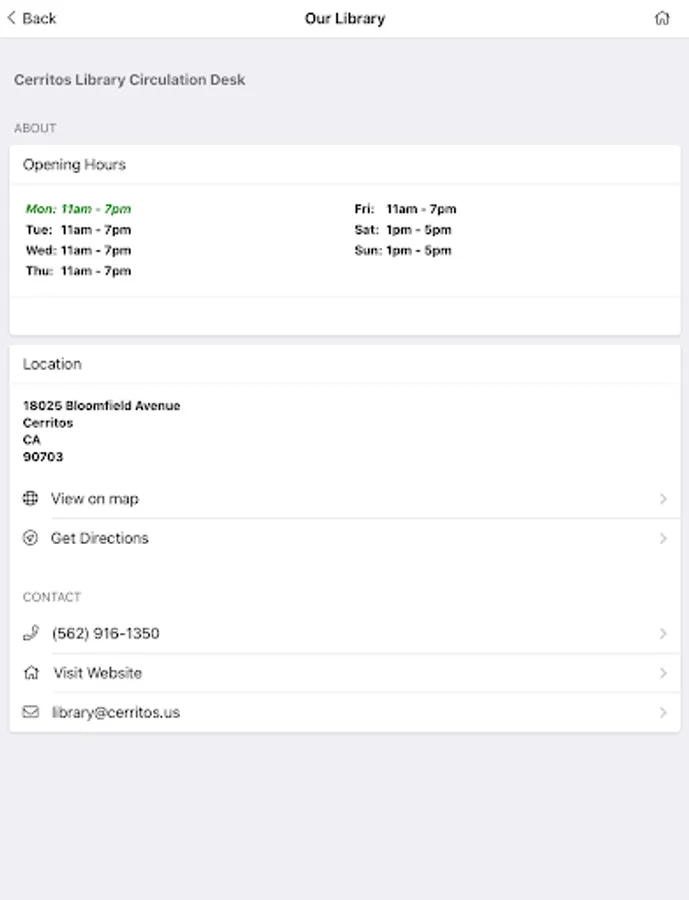Viewport: 689px width, 900px height.
Task: Select Get Directions
Action: point(100,538)
